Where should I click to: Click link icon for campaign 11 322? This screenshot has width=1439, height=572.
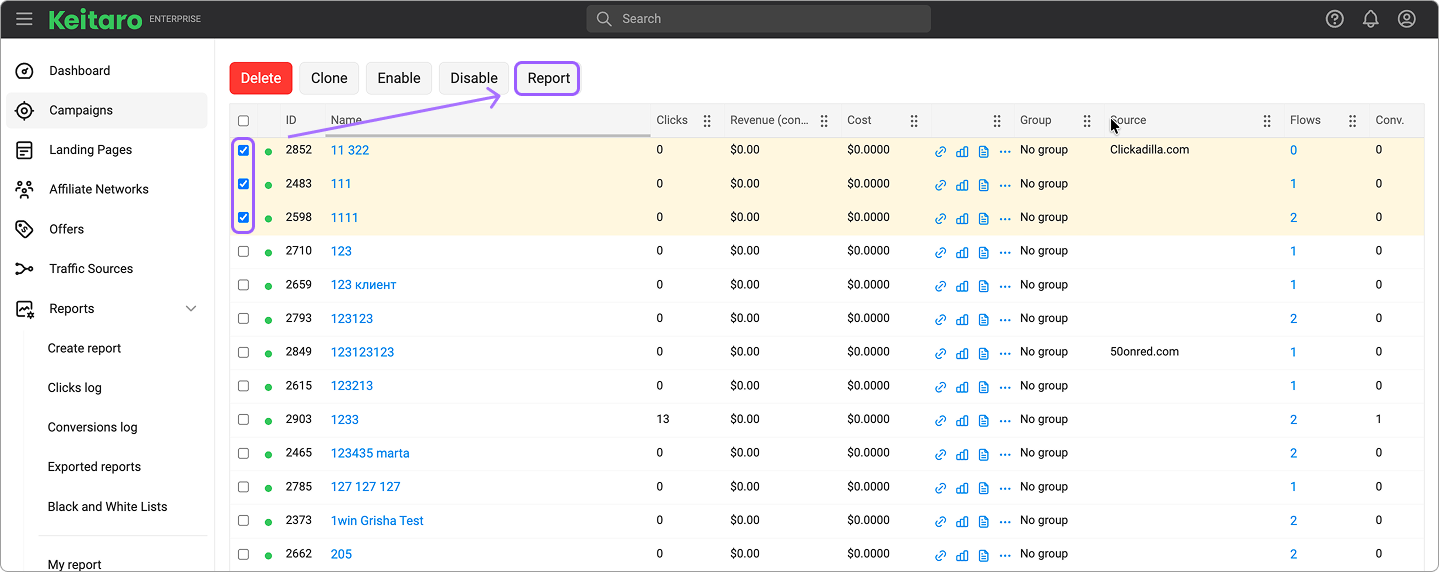click(x=940, y=152)
